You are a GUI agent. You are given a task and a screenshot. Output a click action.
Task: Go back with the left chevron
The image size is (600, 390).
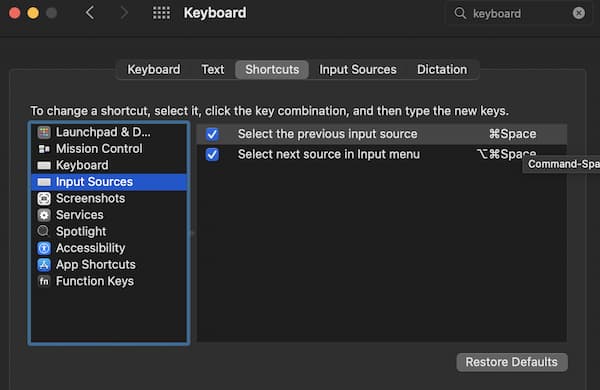[90, 13]
